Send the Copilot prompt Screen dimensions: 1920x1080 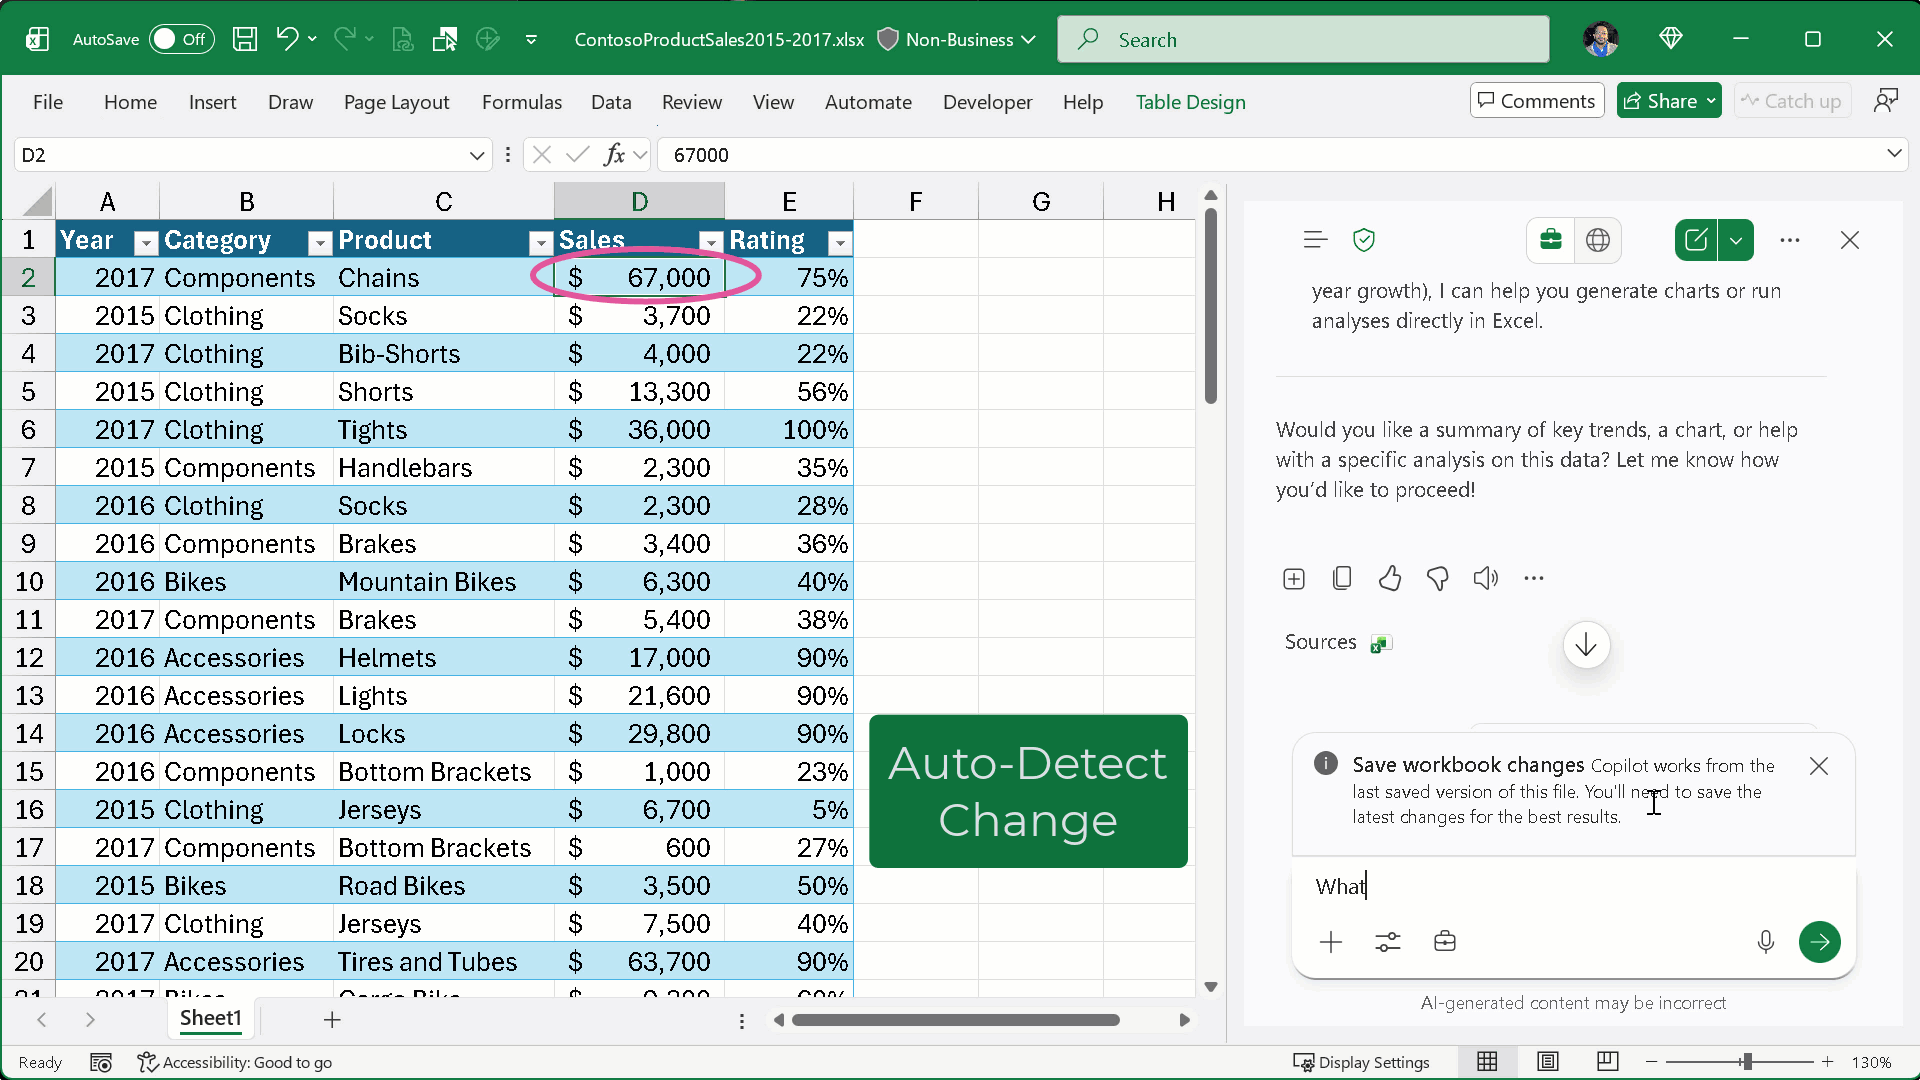click(x=1819, y=941)
